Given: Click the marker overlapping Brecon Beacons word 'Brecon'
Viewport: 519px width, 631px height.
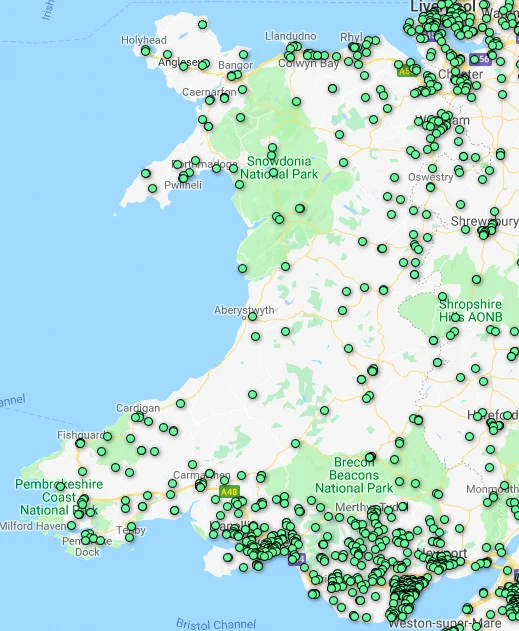Looking at the screenshot, I should [370, 457].
